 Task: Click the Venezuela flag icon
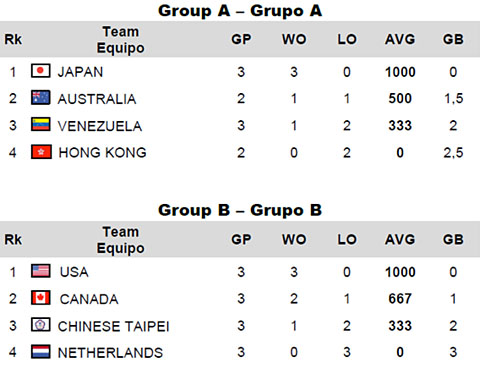coord(41,124)
